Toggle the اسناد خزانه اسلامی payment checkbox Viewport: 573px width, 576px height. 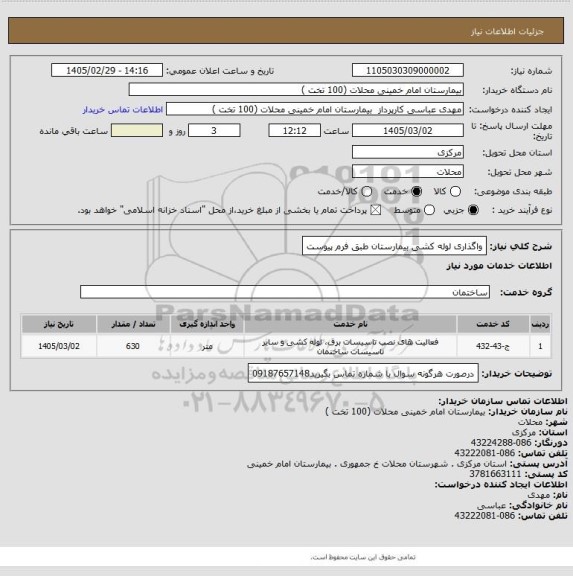(375, 210)
